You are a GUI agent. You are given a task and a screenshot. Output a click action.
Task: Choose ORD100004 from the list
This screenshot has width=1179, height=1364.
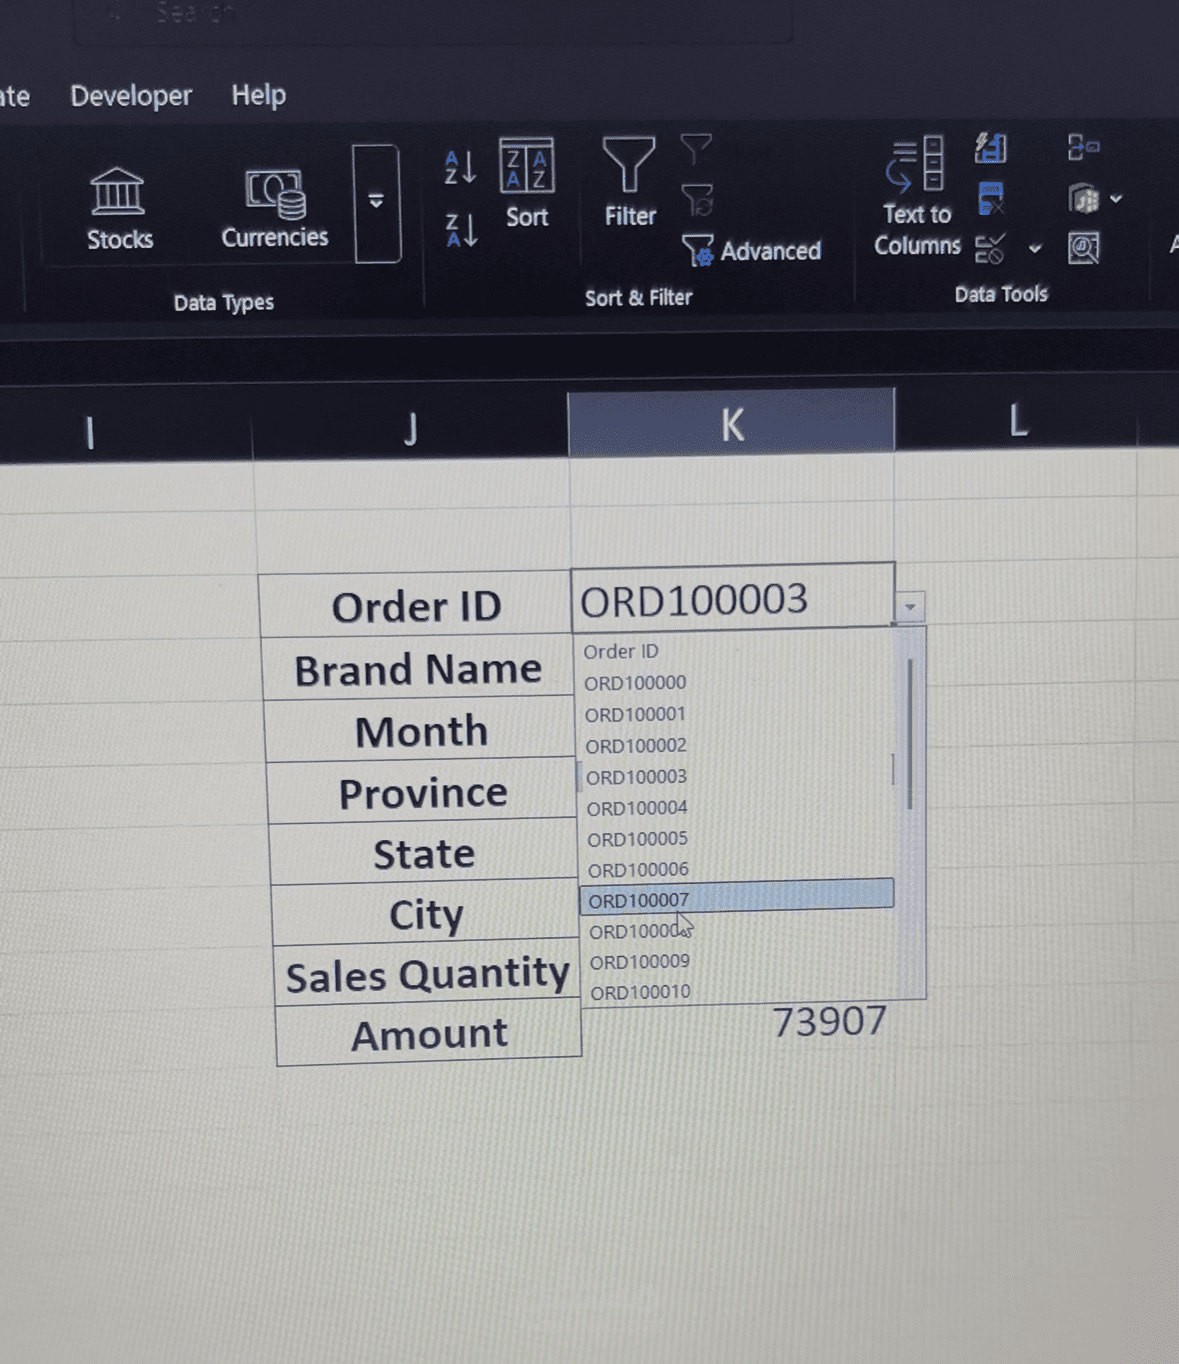click(x=637, y=808)
